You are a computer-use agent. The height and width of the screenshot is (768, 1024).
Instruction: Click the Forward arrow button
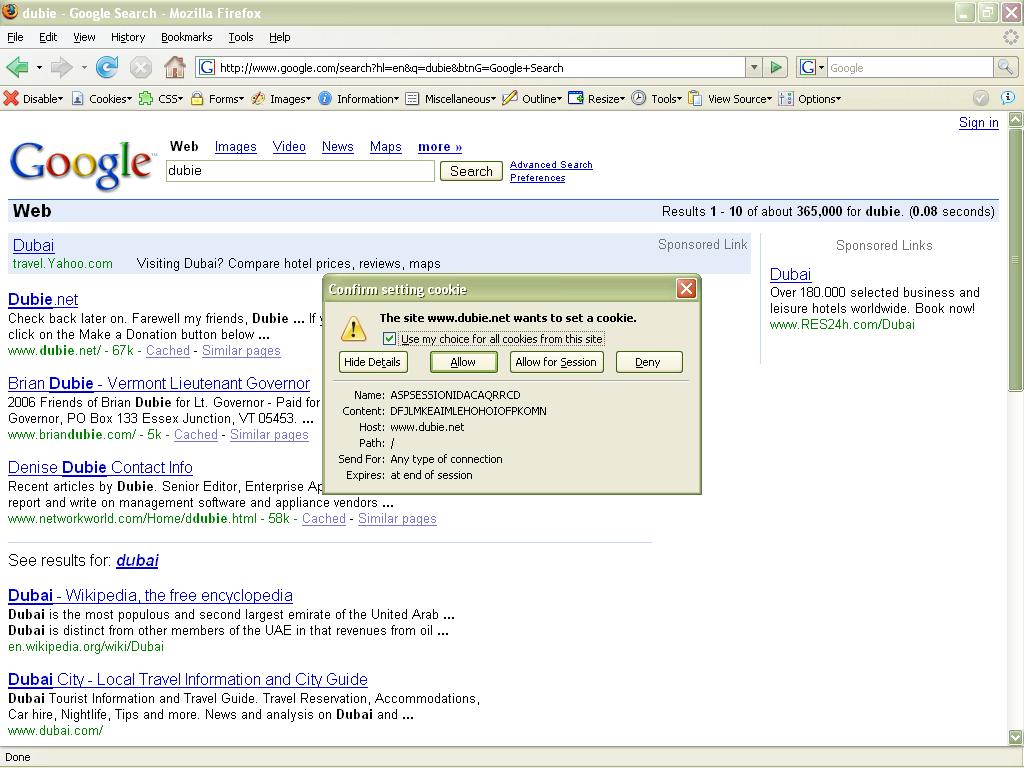click(x=61, y=67)
